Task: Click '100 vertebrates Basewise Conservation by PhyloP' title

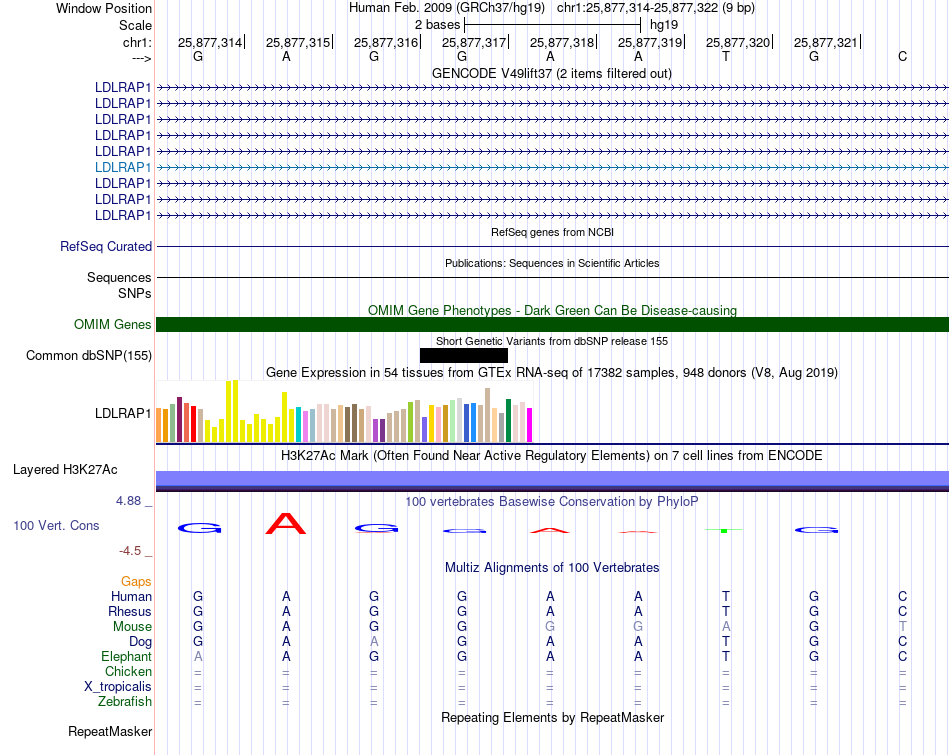Action: (552, 502)
